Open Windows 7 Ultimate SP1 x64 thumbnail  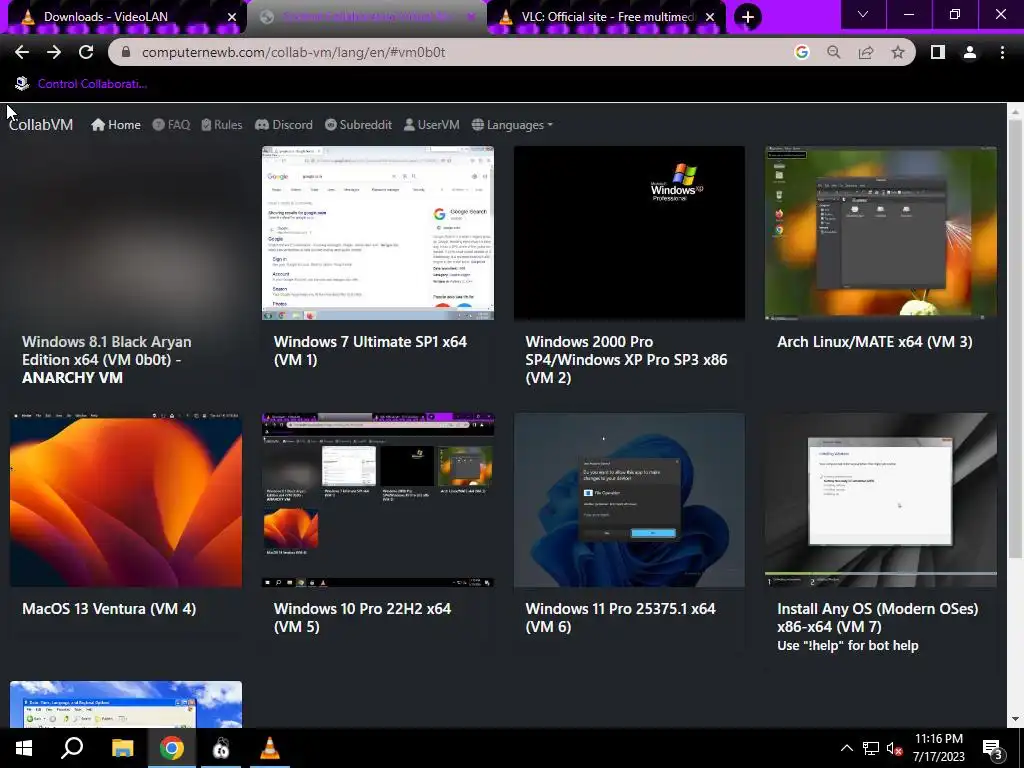[x=377, y=233]
